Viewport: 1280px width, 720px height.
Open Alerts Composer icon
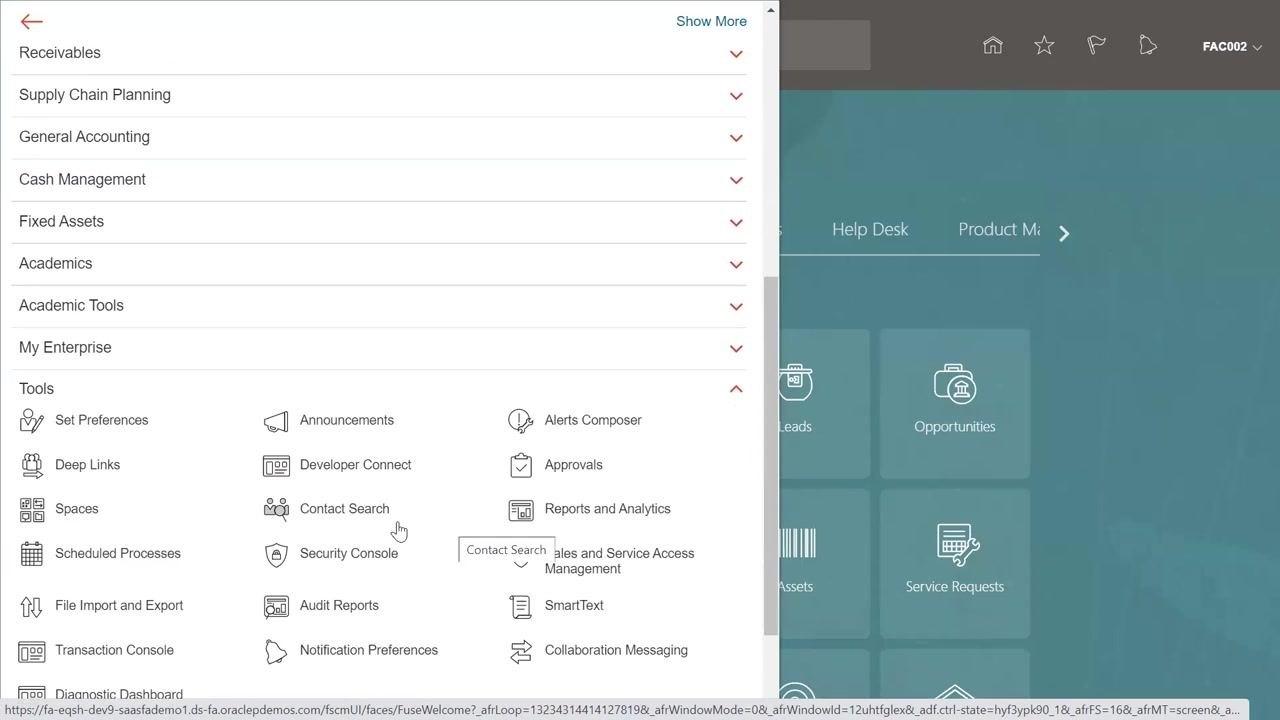coord(521,421)
